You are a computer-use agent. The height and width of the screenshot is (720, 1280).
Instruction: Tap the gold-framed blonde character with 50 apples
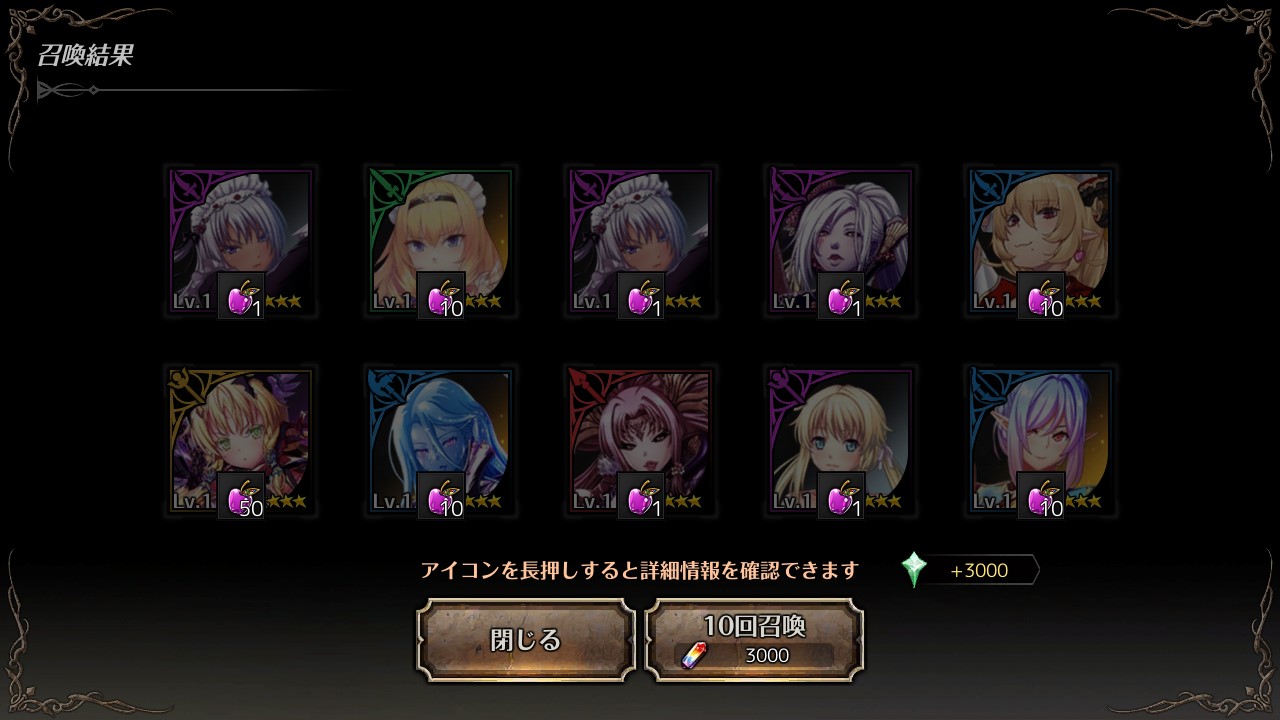pos(240,441)
